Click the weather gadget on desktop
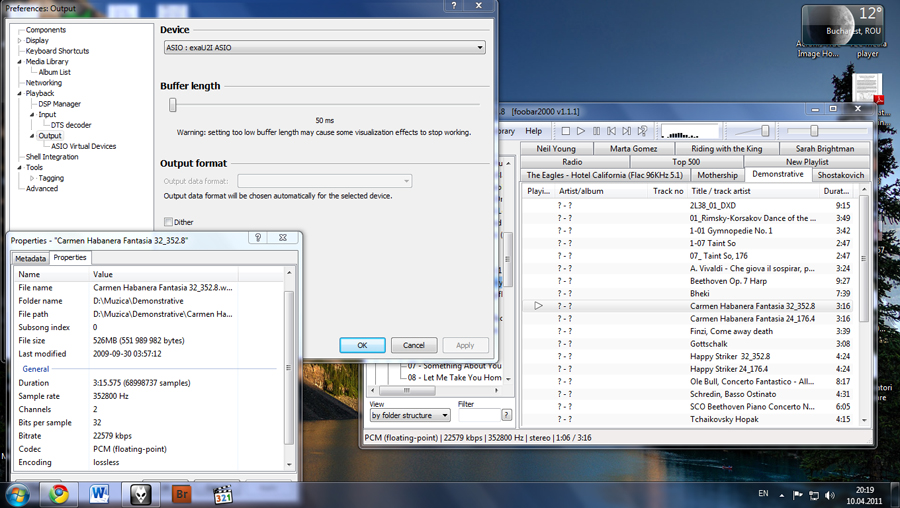 841,26
